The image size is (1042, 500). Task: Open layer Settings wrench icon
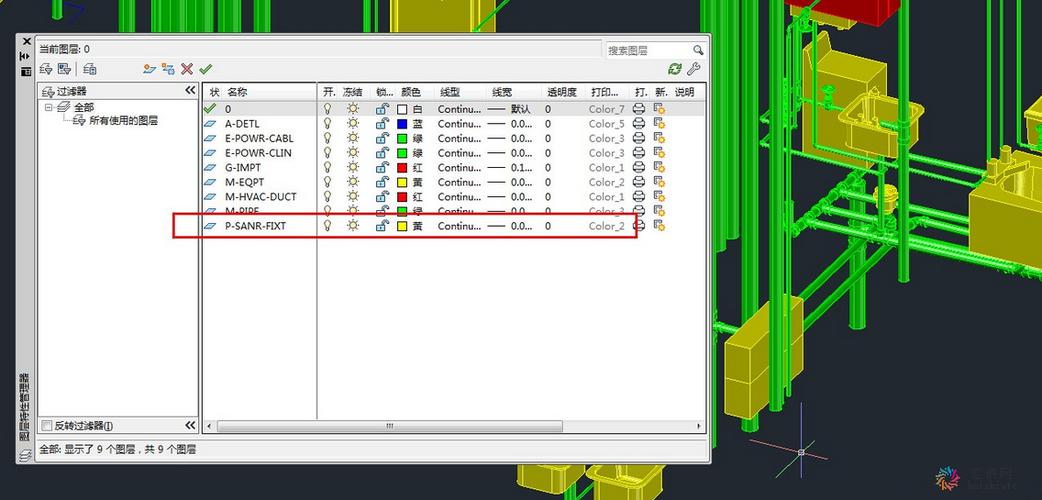pos(693,68)
